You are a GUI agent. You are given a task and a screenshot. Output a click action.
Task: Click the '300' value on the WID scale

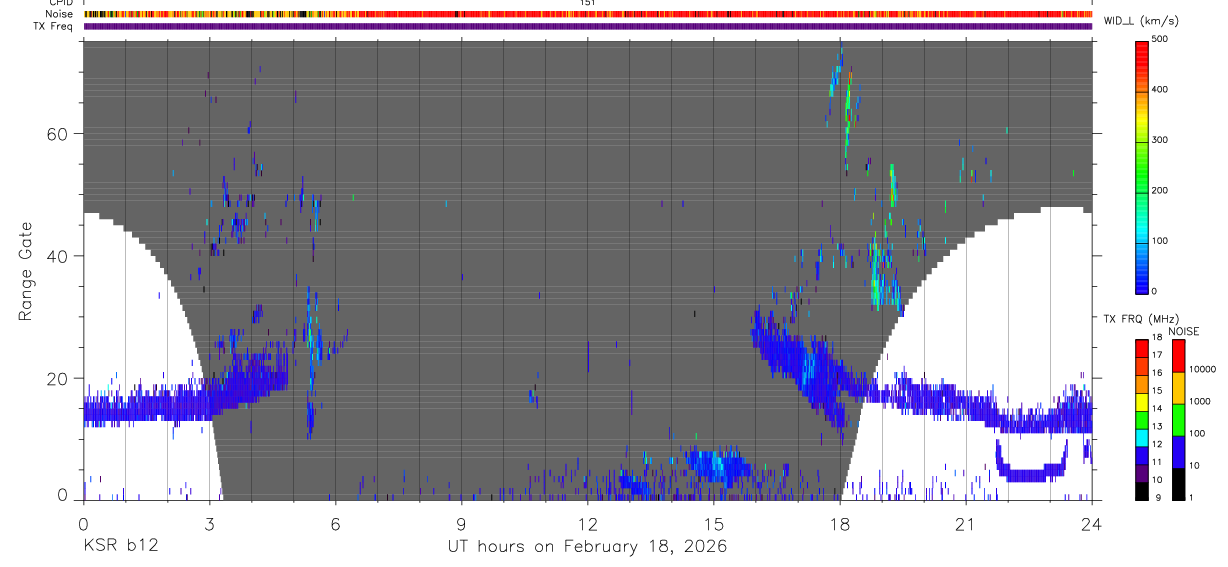click(x=1160, y=140)
